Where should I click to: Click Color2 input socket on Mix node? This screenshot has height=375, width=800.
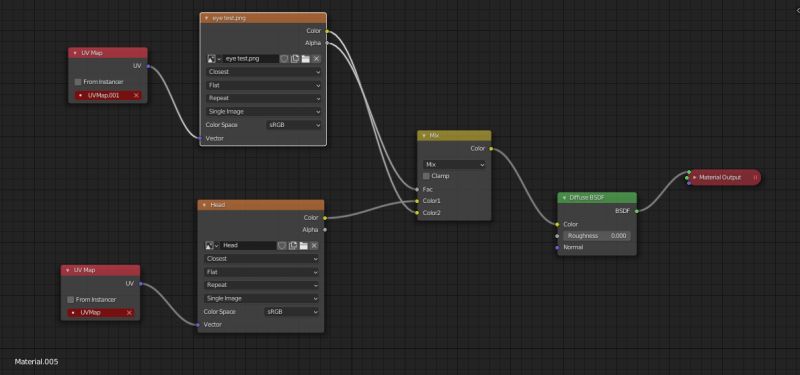[417, 213]
